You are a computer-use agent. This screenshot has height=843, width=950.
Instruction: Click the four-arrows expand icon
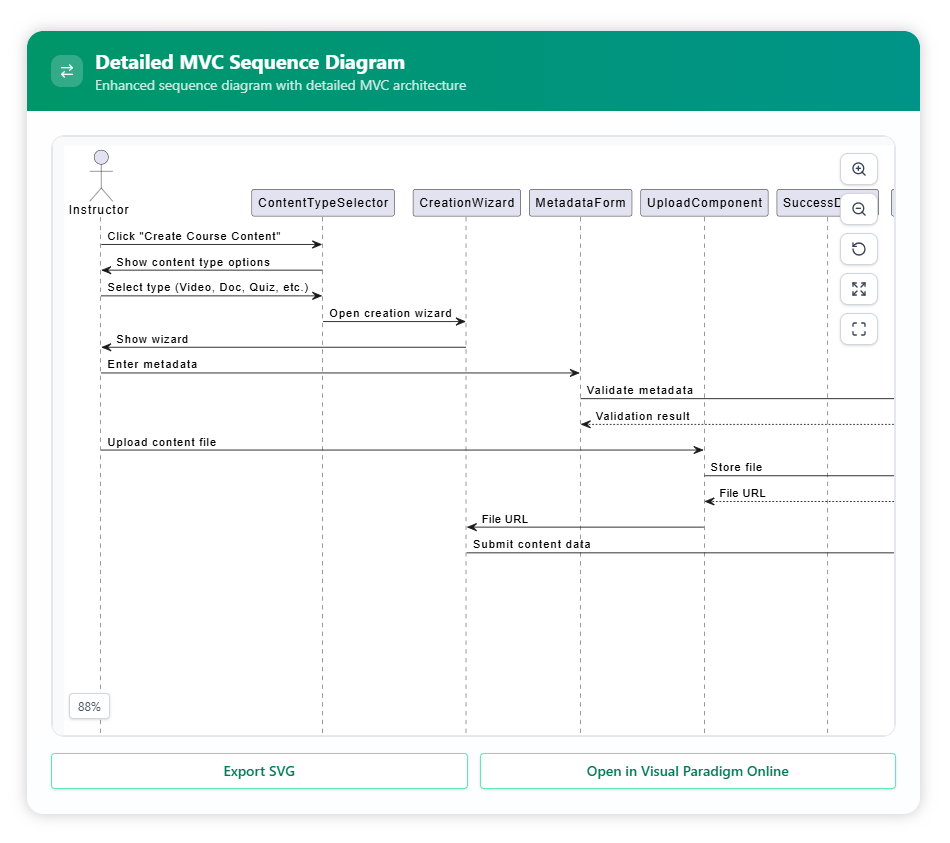[x=858, y=289]
